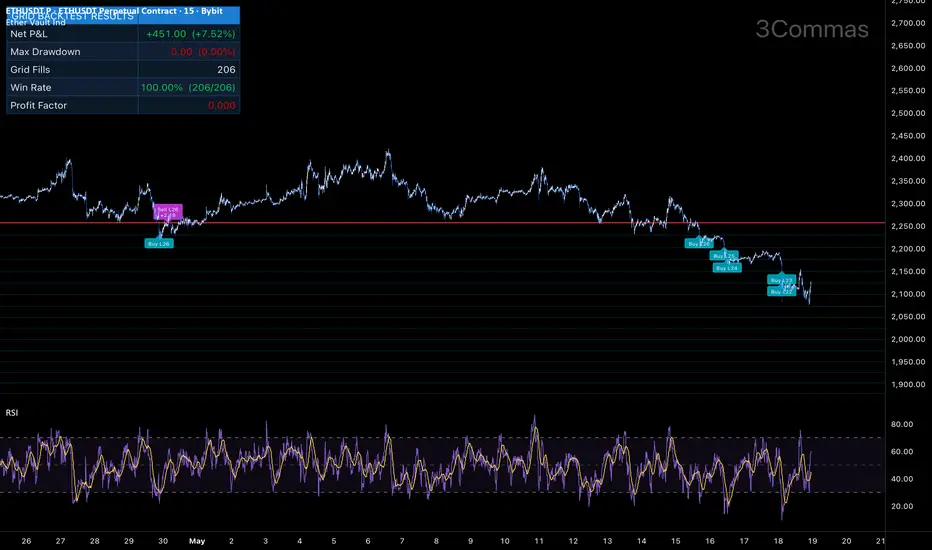Image resolution: width=932 pixels, height=550 pixels.
Task: Select the Buy L23 grid marker
Action: [782, 279]
